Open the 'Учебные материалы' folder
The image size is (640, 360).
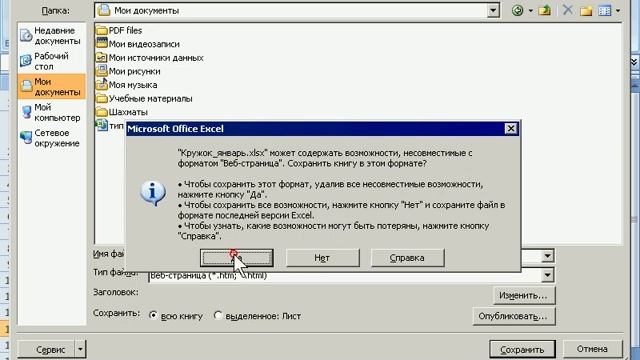click(144, 98)
